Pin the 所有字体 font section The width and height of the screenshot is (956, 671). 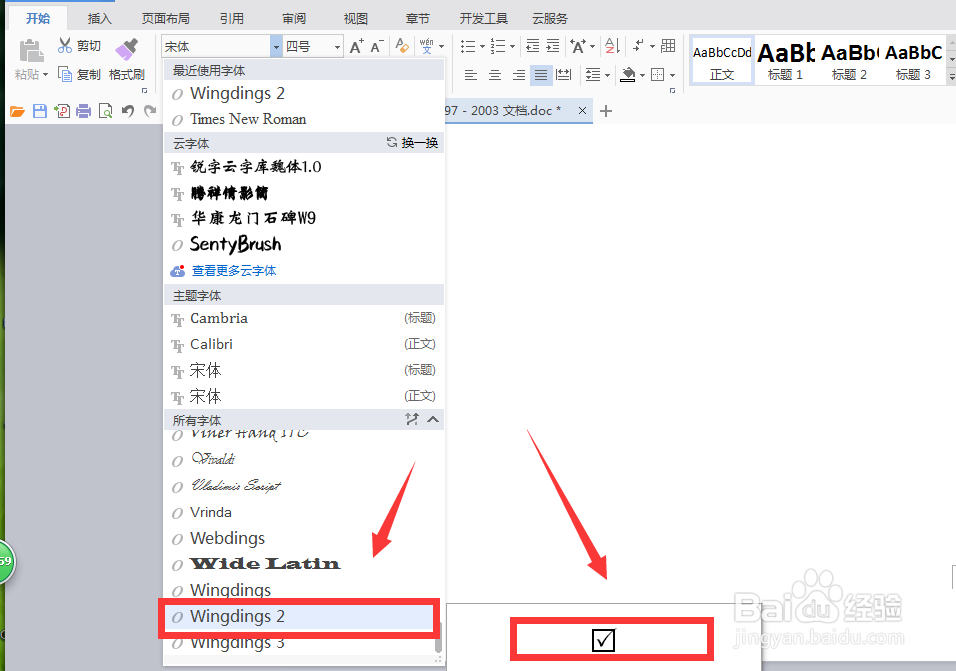pyautogui.click(x=413, y=419)
